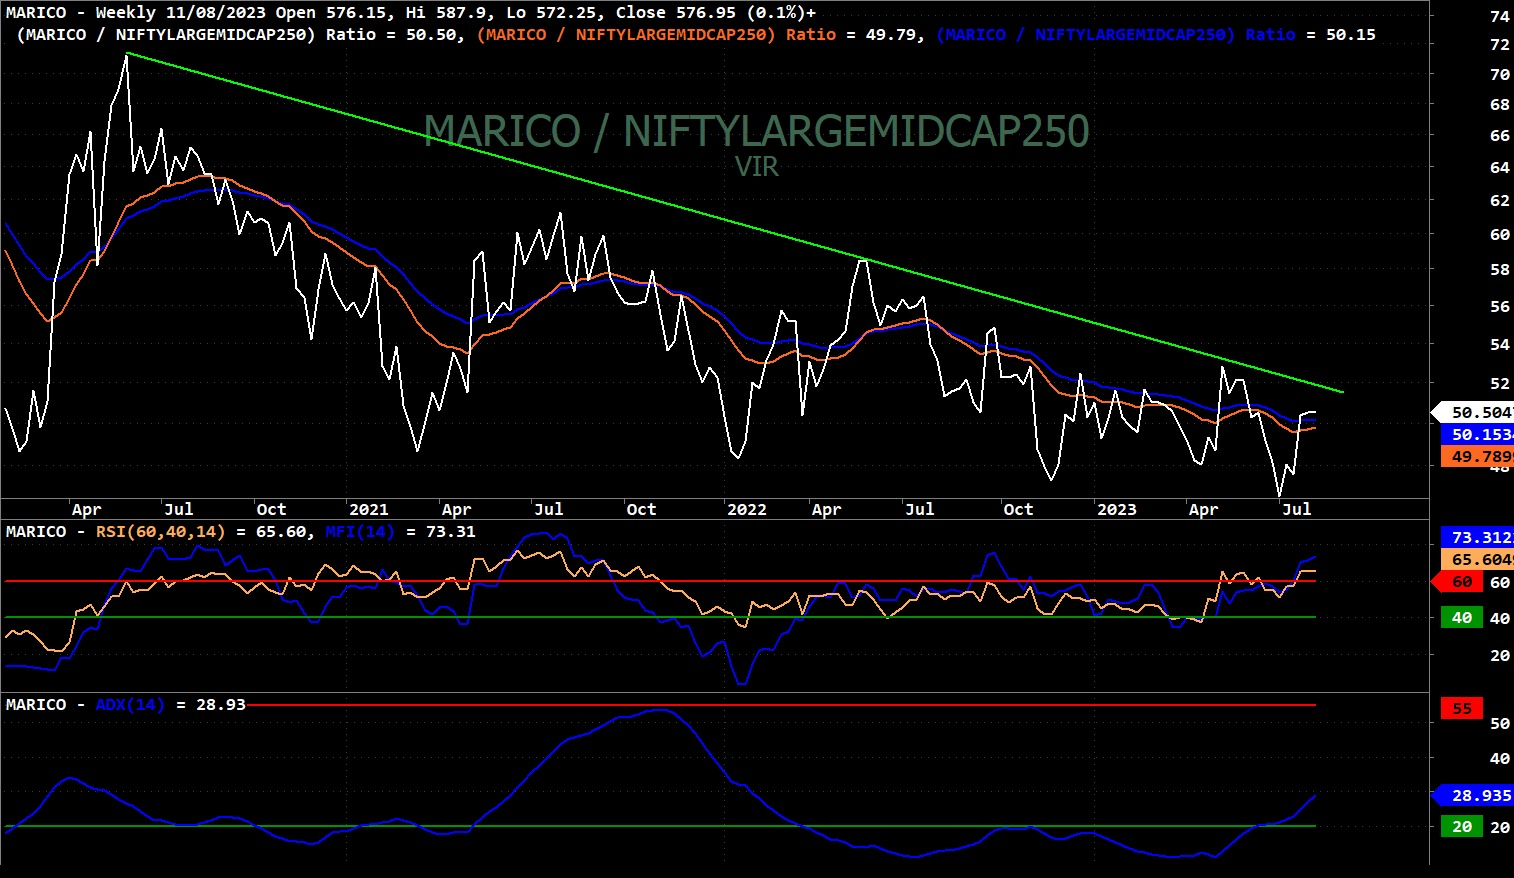Click the red 60 level tag
The height and width of the screenshot is (878, 1514).
pos(1459,582)
